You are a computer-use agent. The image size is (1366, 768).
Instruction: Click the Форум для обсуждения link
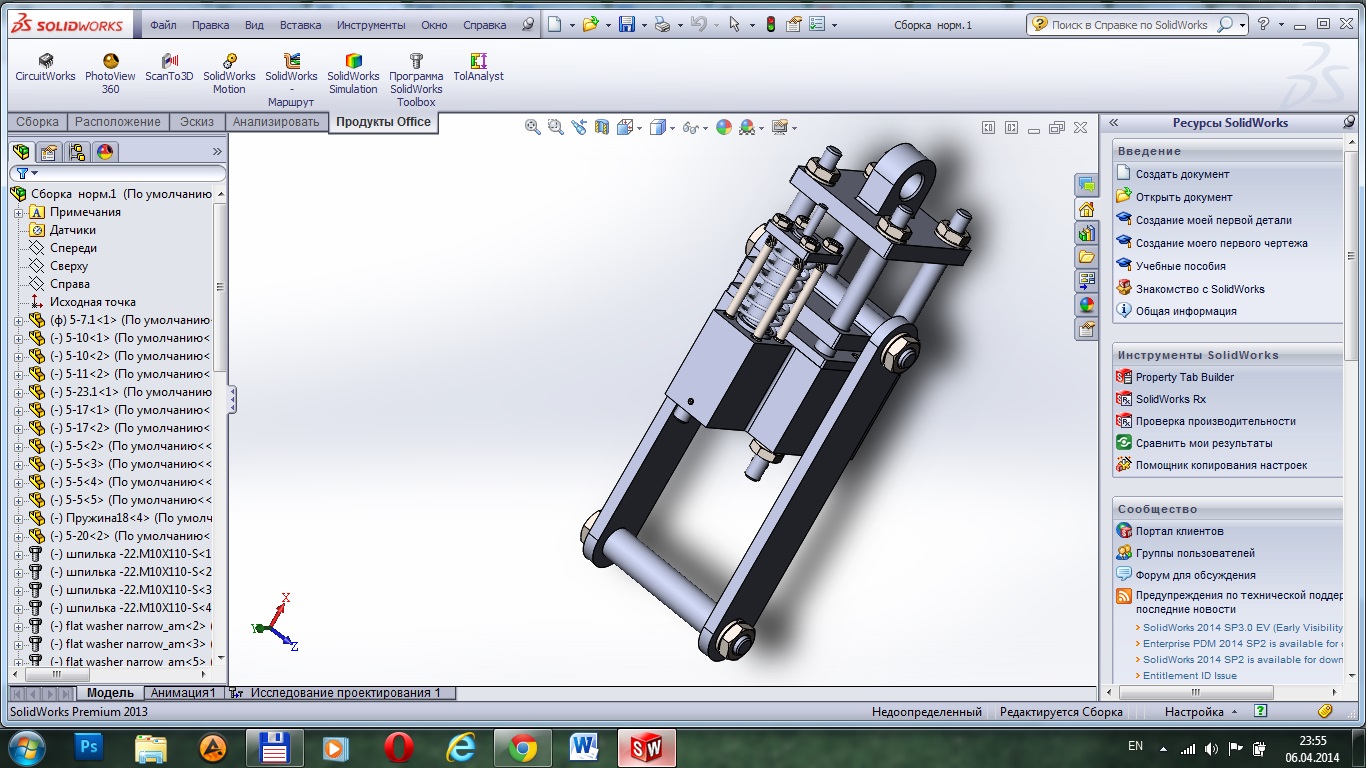click(1195, 575)
